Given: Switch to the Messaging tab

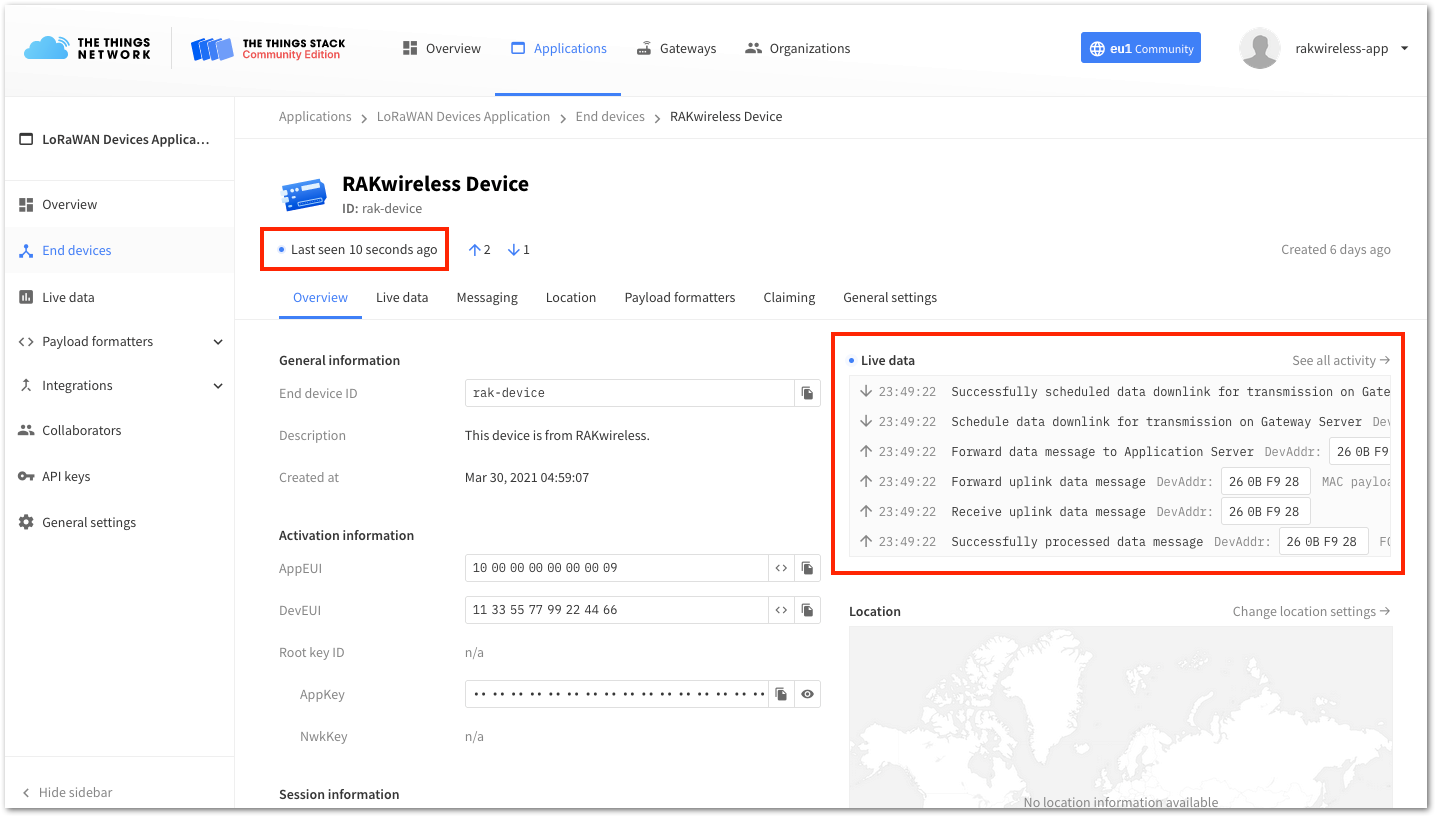Looking at the screenshot, I should pos(487,298).
